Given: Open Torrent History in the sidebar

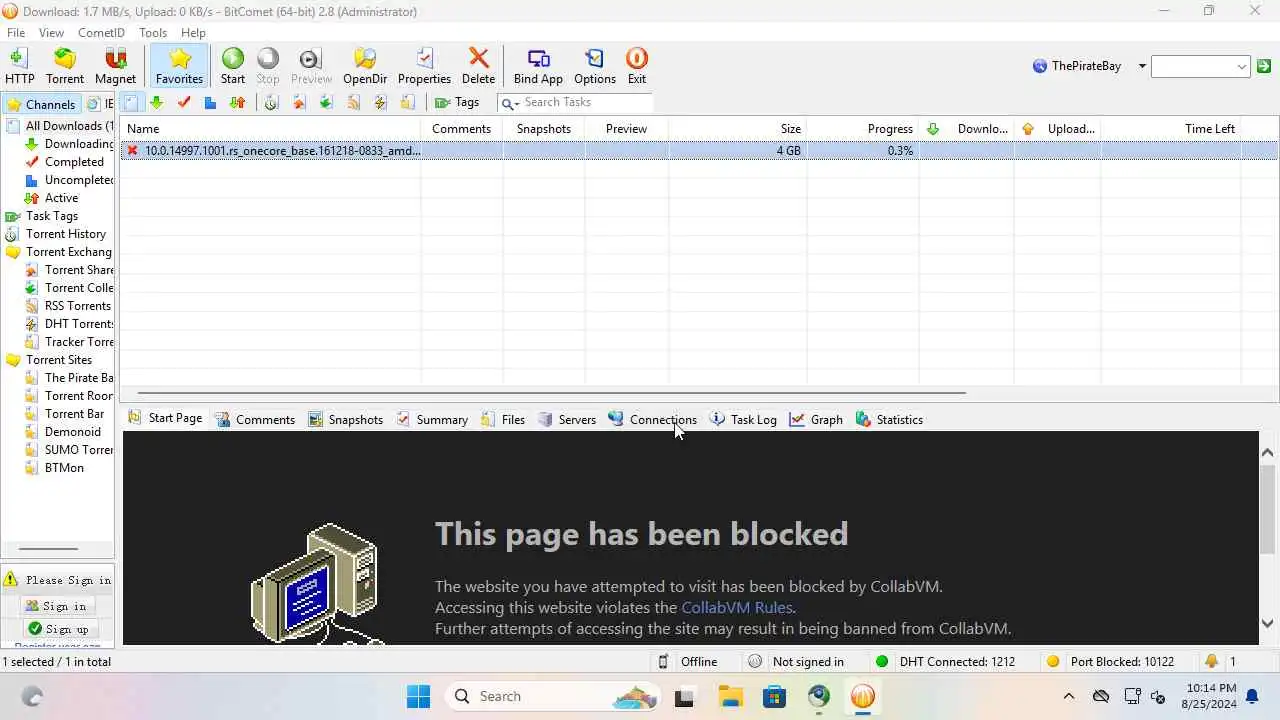Looking at the screenshot, I should [56, 234].
